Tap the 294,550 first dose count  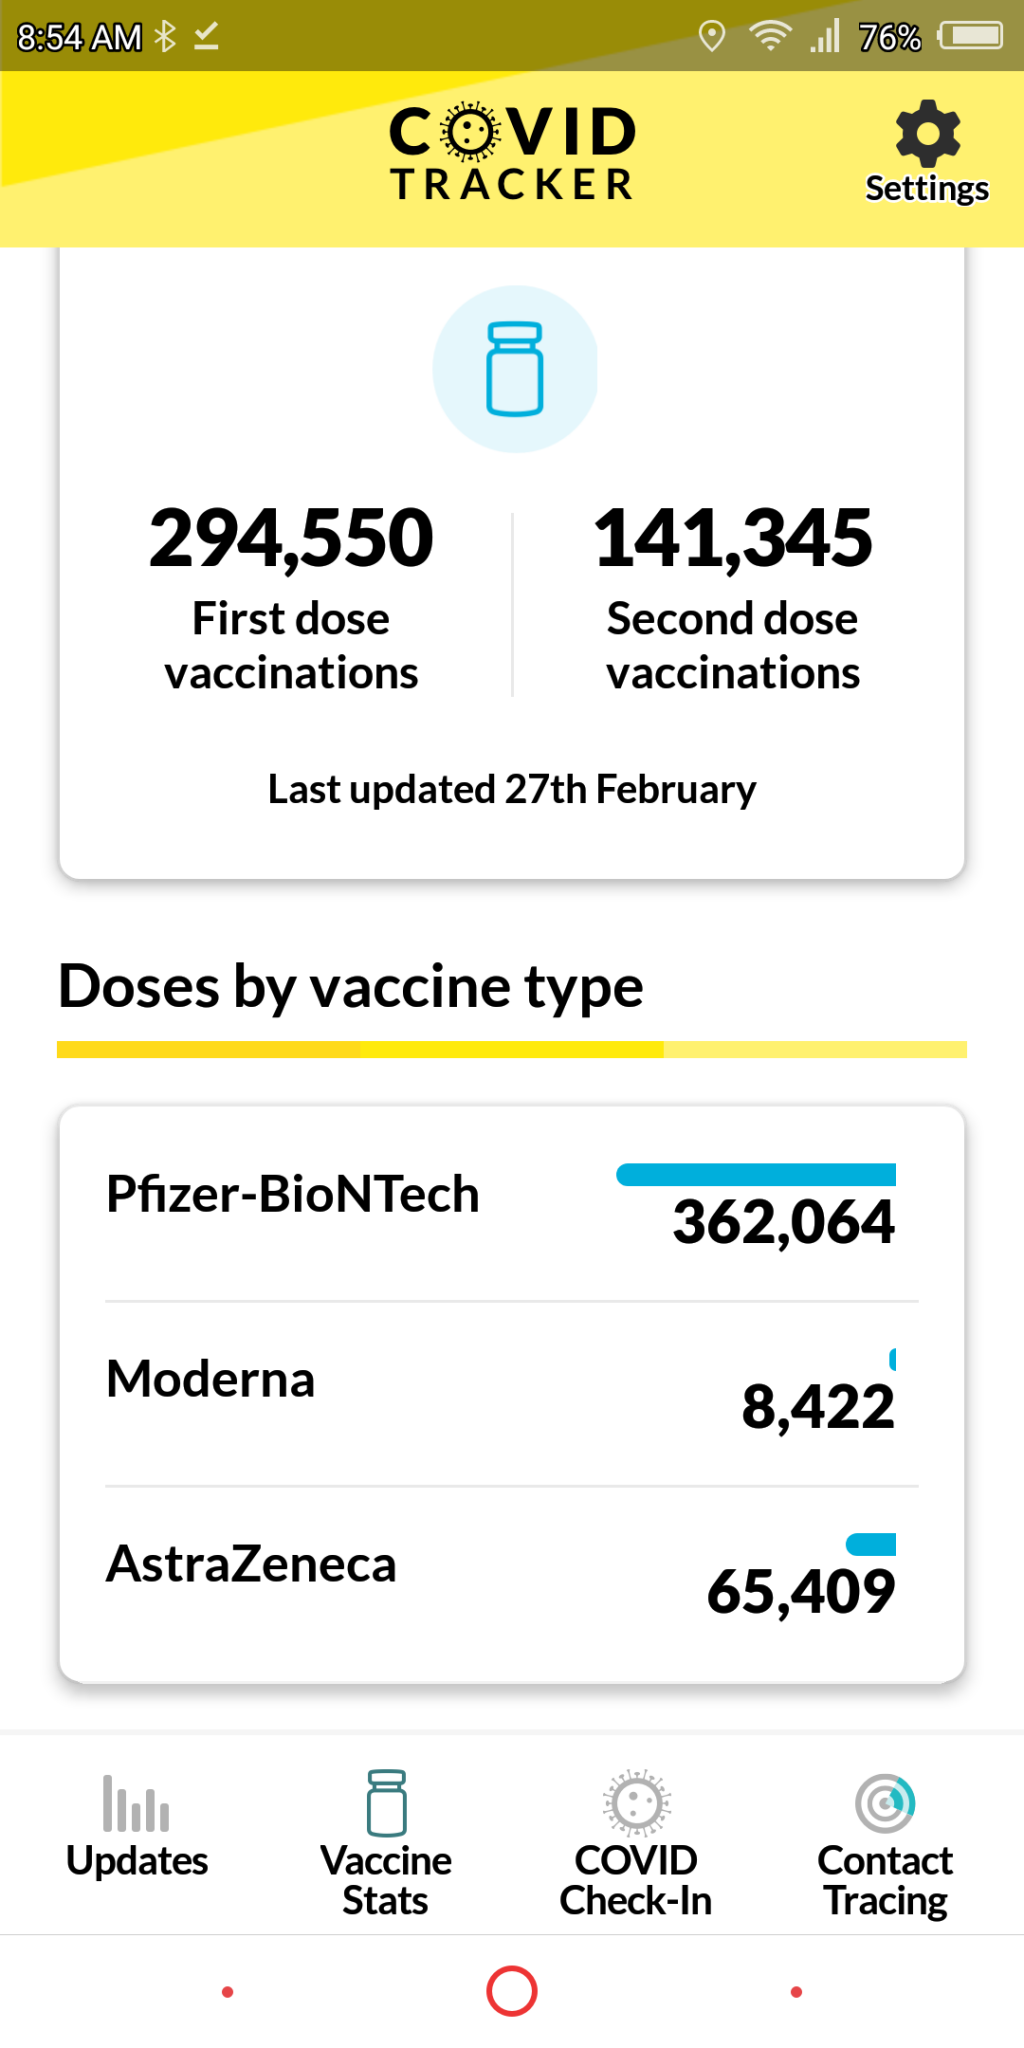coord(291,538)
